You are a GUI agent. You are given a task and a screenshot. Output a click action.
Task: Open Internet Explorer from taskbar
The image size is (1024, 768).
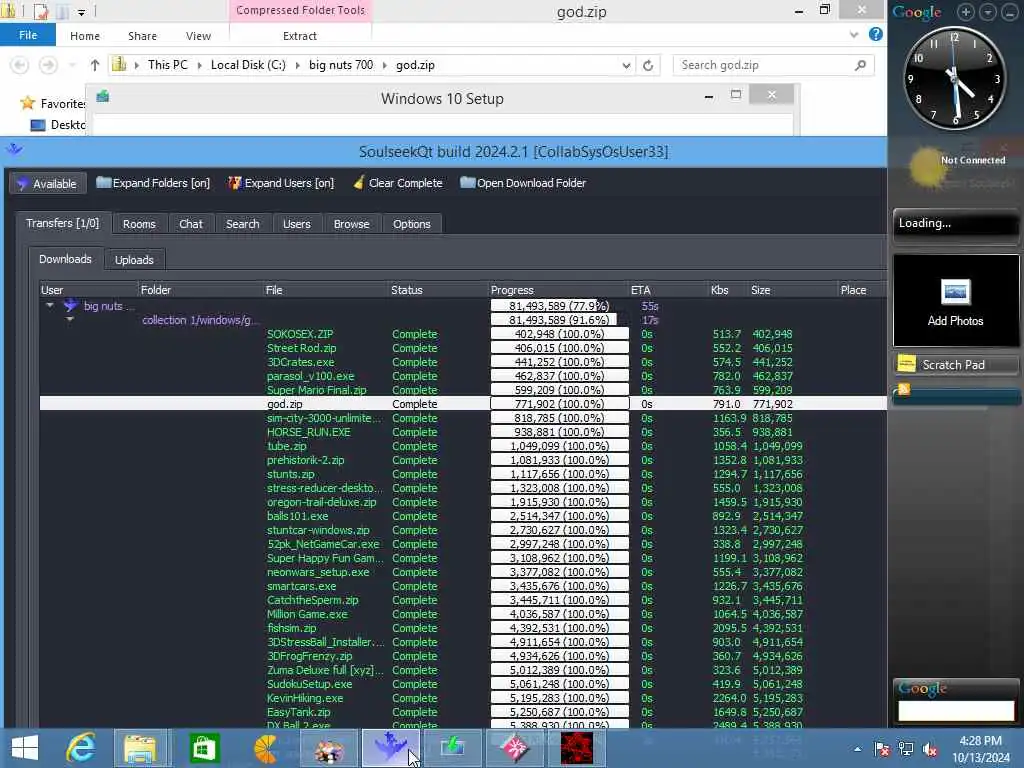[x=81, y=748]
